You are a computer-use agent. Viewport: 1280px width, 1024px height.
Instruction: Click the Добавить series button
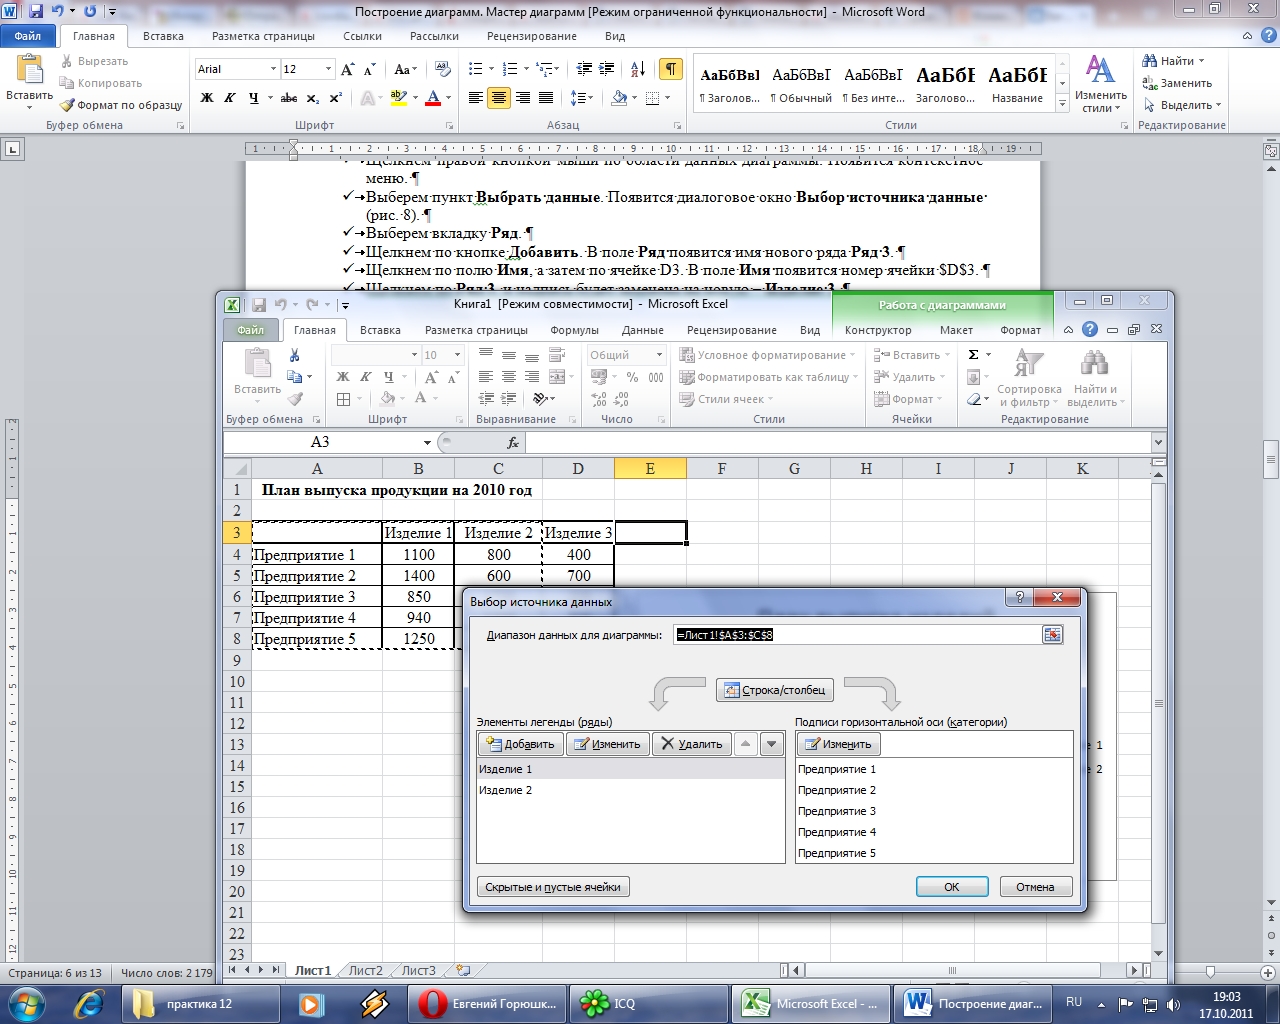[x=520, y=744]
